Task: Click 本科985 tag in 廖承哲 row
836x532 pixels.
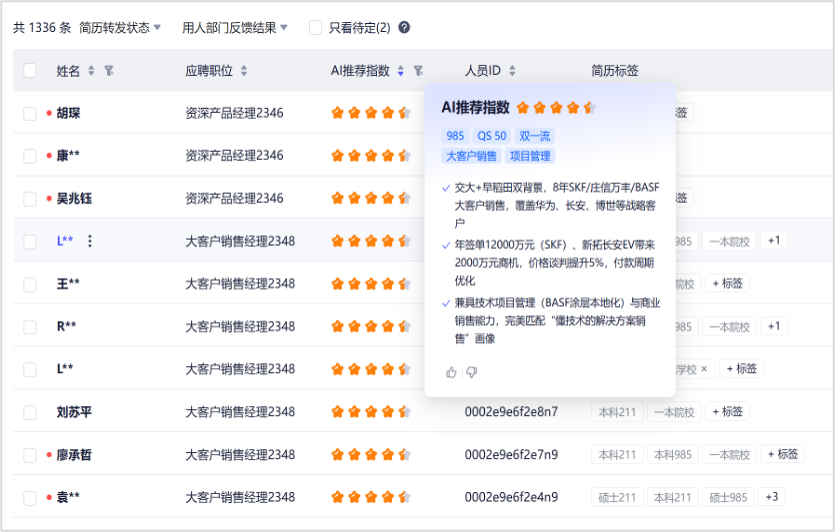Action: 672,454
